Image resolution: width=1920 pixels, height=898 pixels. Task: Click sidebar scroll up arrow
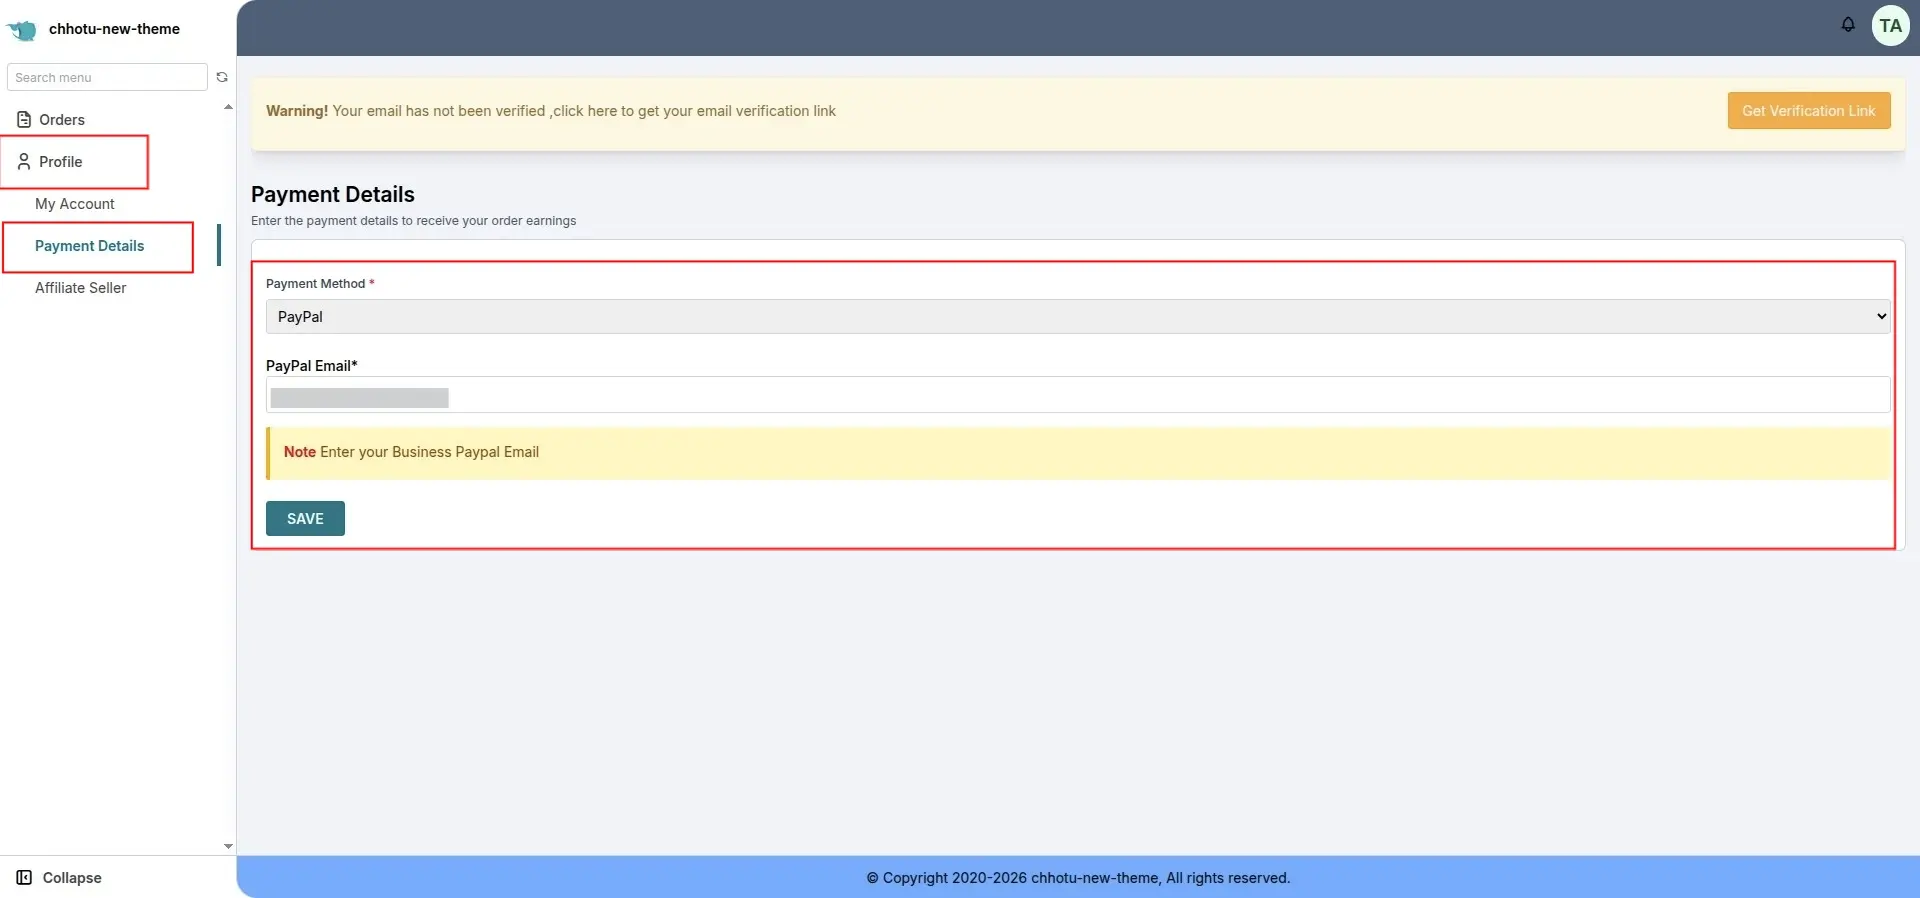[228, 107]
